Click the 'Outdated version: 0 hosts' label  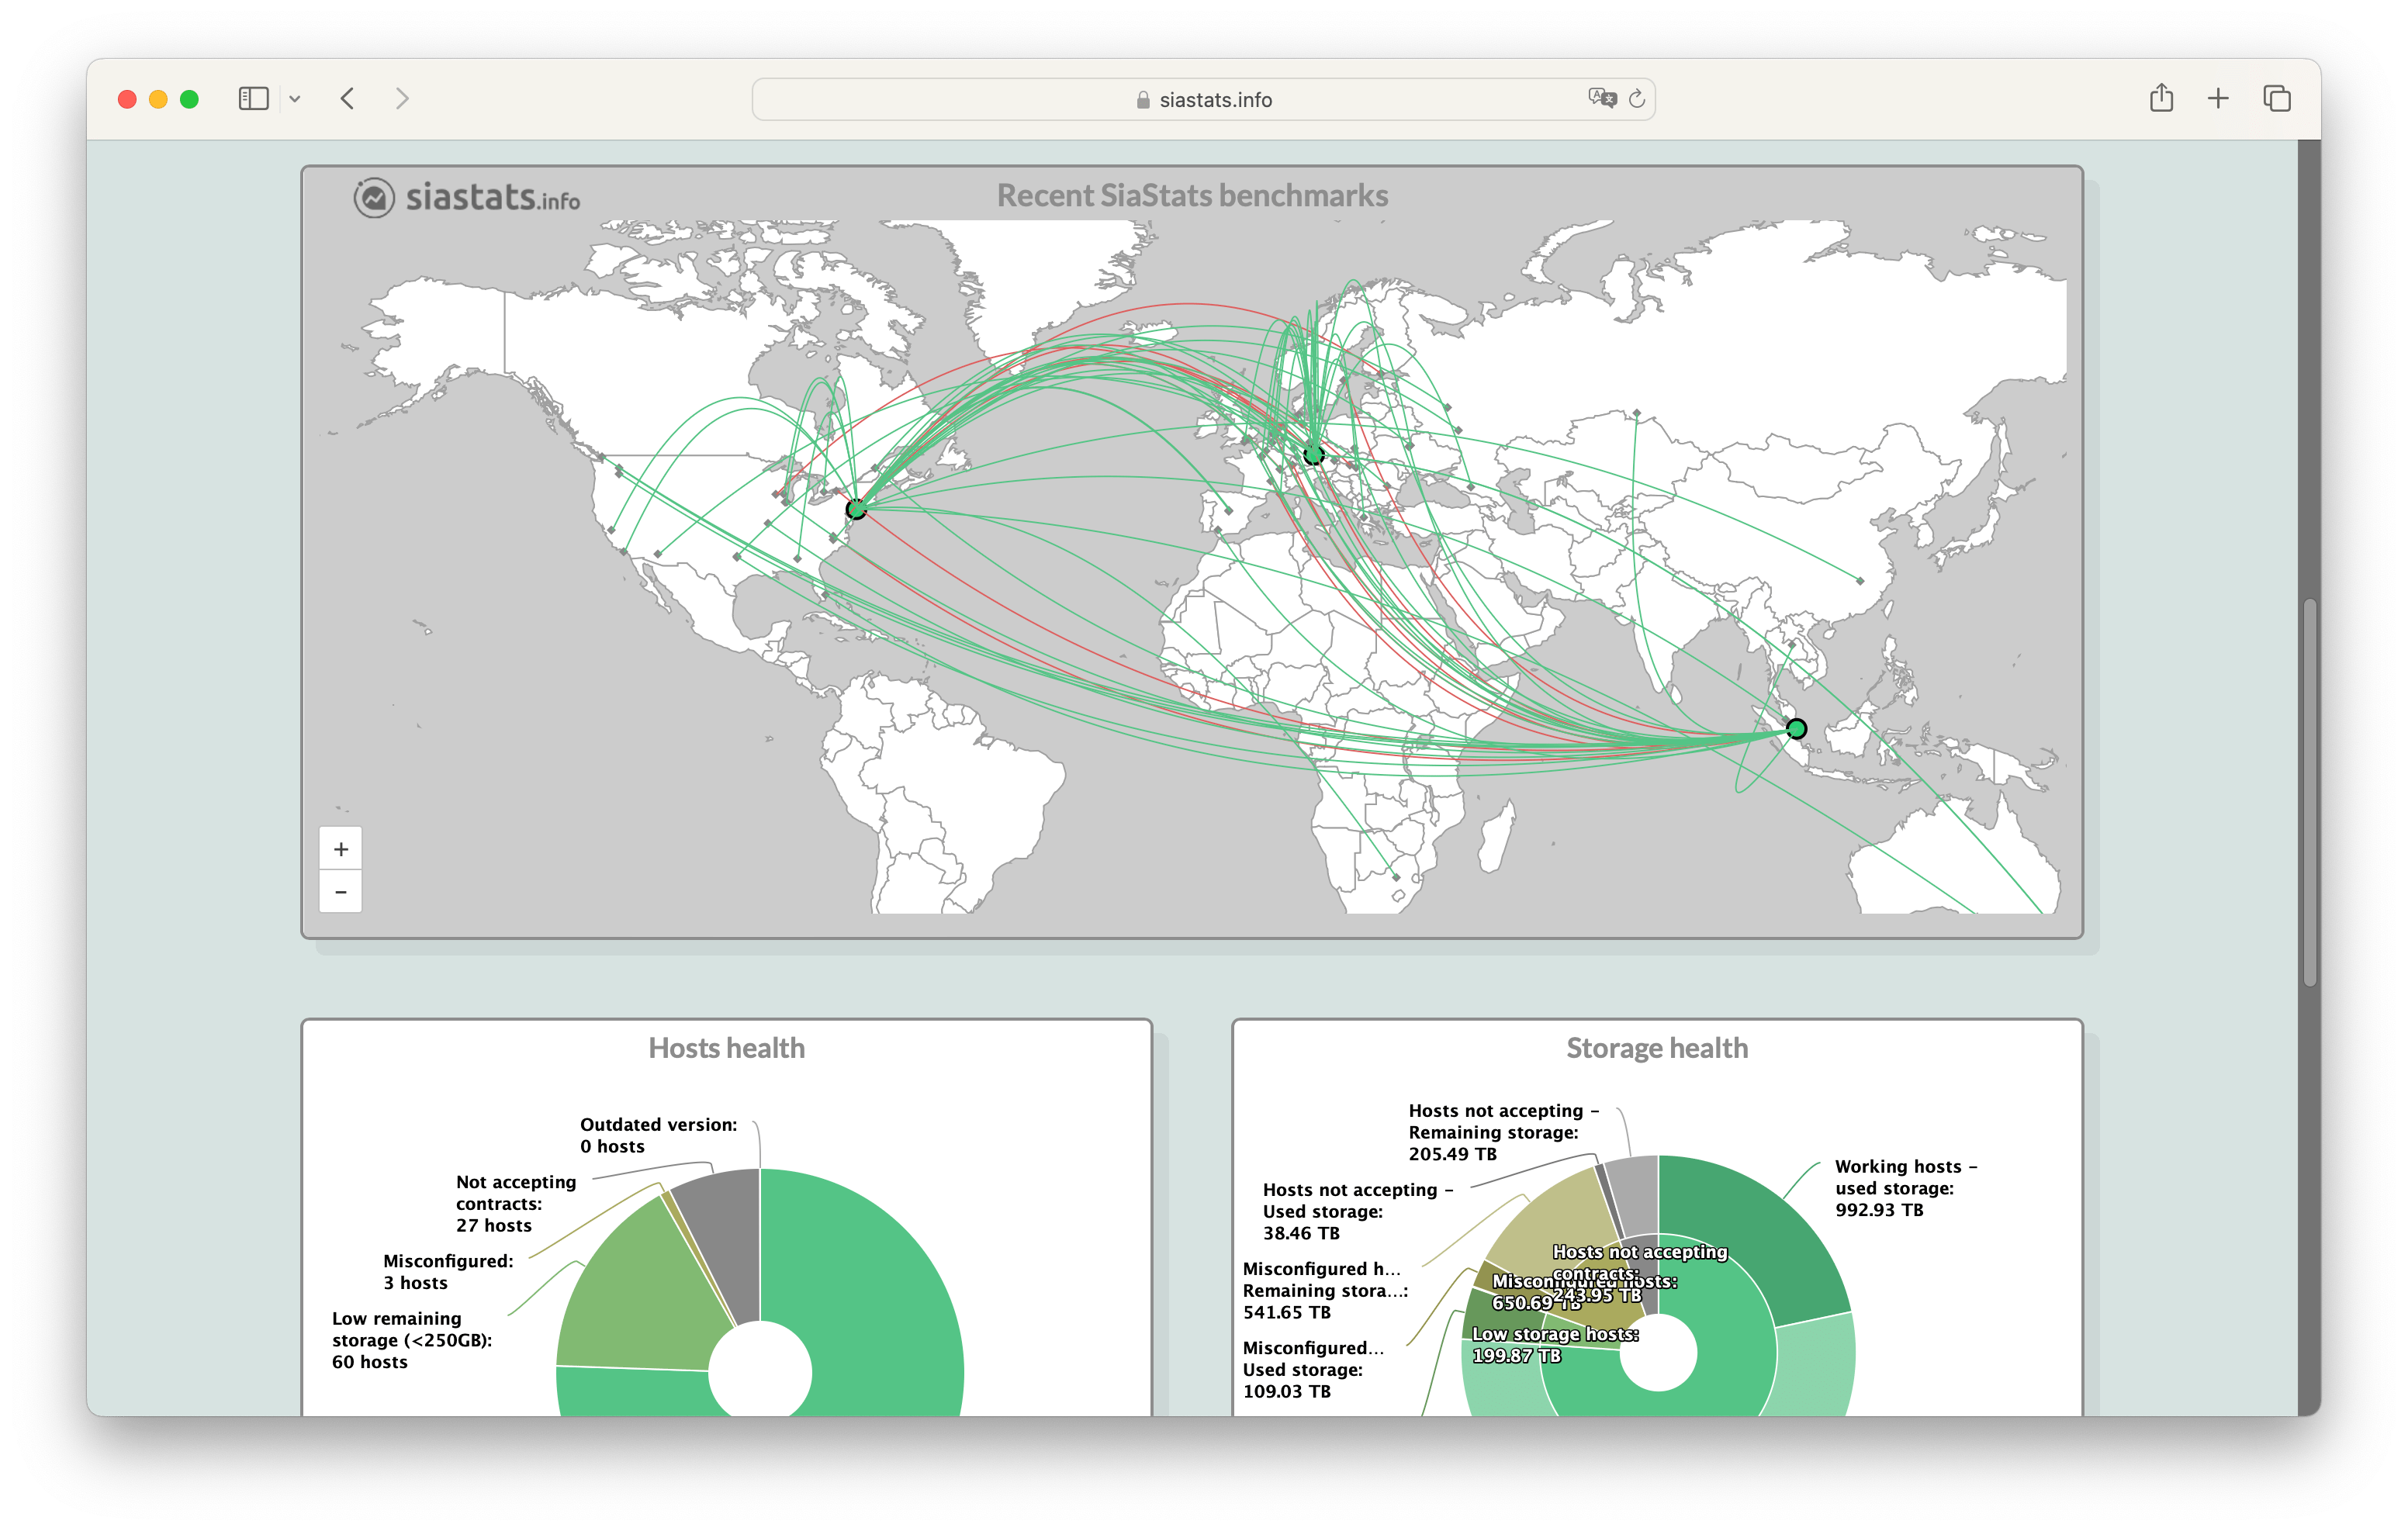(x=658, y=1135)
